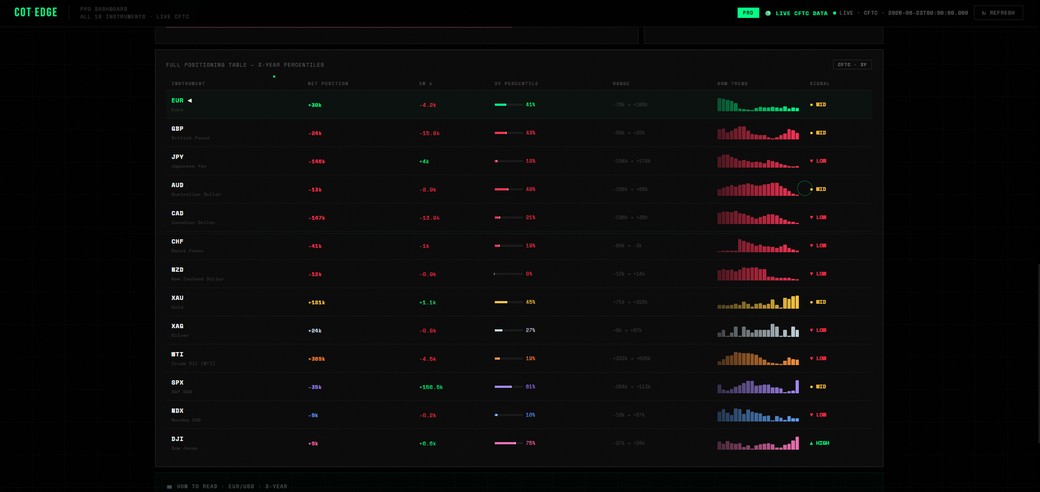Image resolution: width=1040 pixels, height=492 pixels.
Task: Click the MID signal in SPX row
Action: tap(818, 387)
